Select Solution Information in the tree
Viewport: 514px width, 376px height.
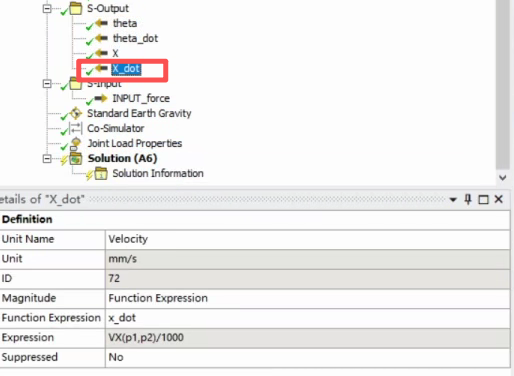pyautogui.click(x=158, y=173)
